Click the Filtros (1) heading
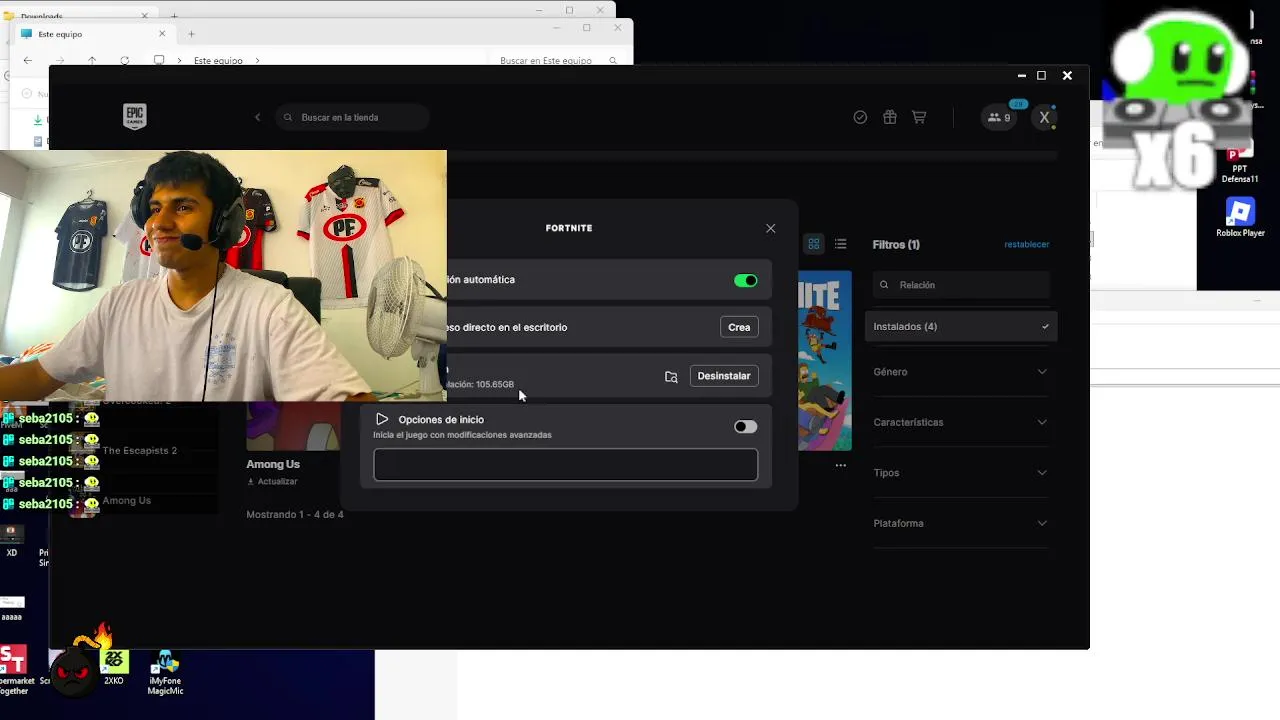The image size is (1280, 720). tap(896, 245)
